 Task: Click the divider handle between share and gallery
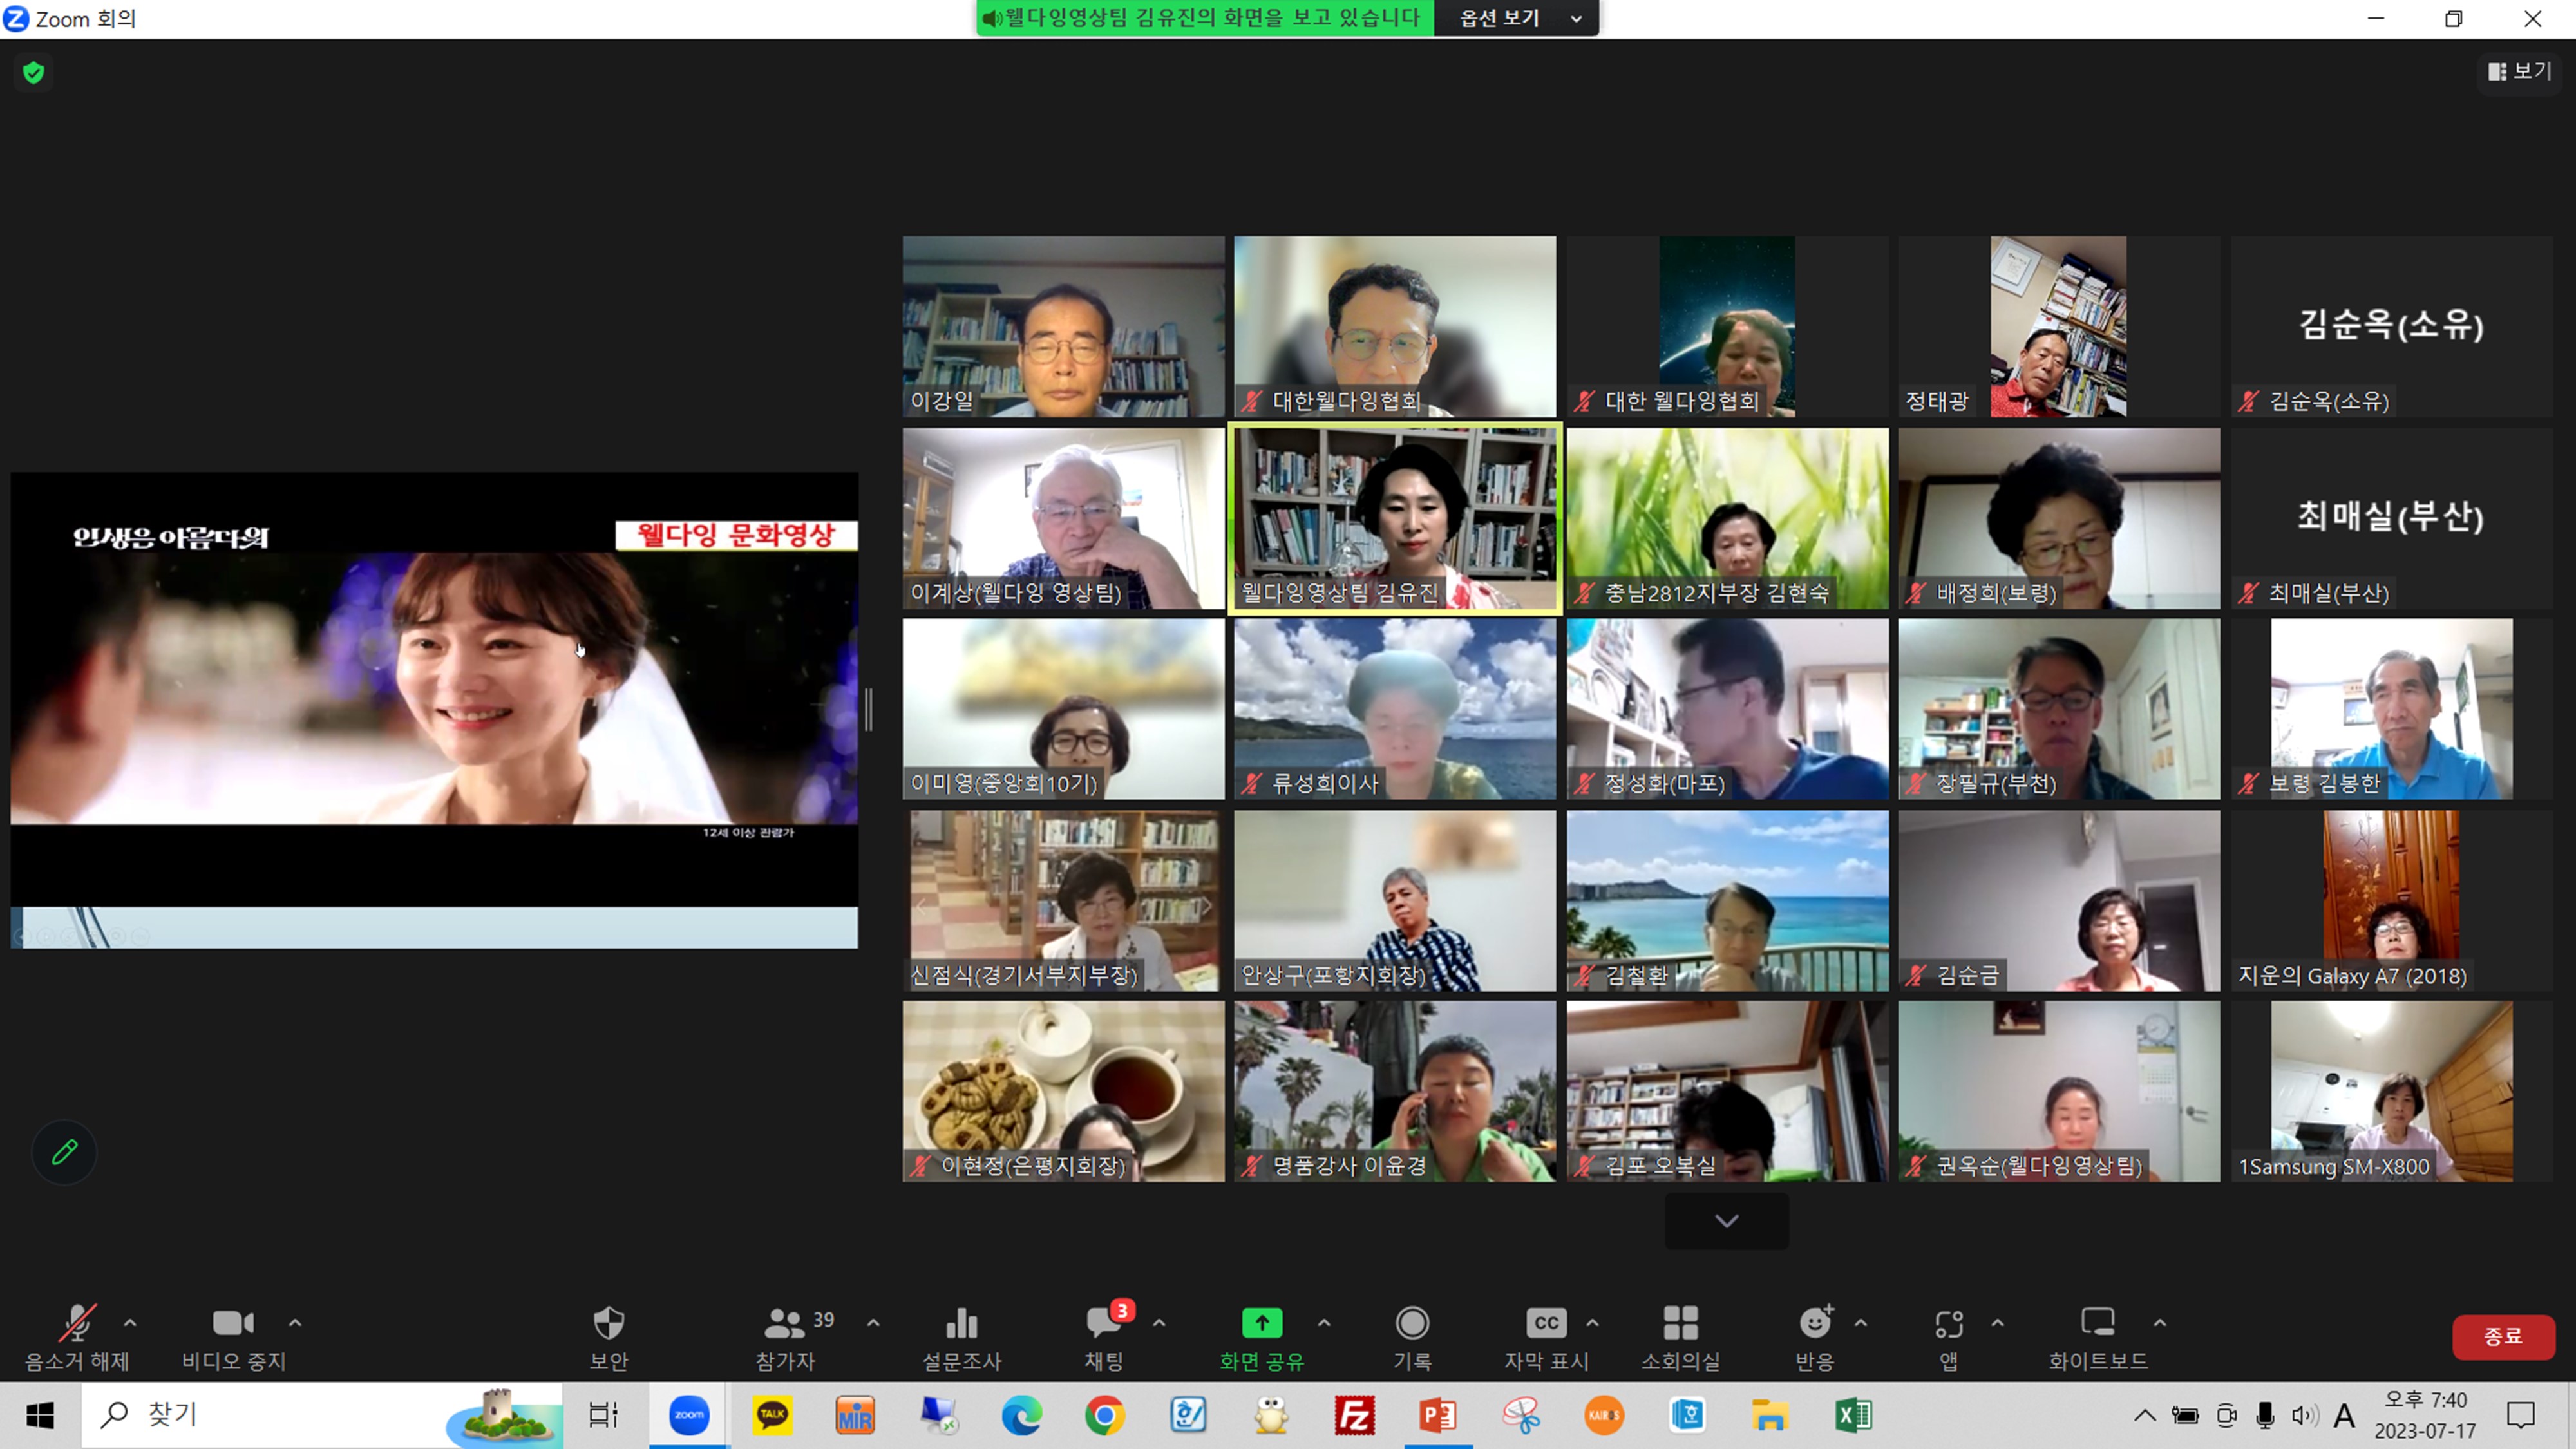pyautogui.click(x=869, y=709)
